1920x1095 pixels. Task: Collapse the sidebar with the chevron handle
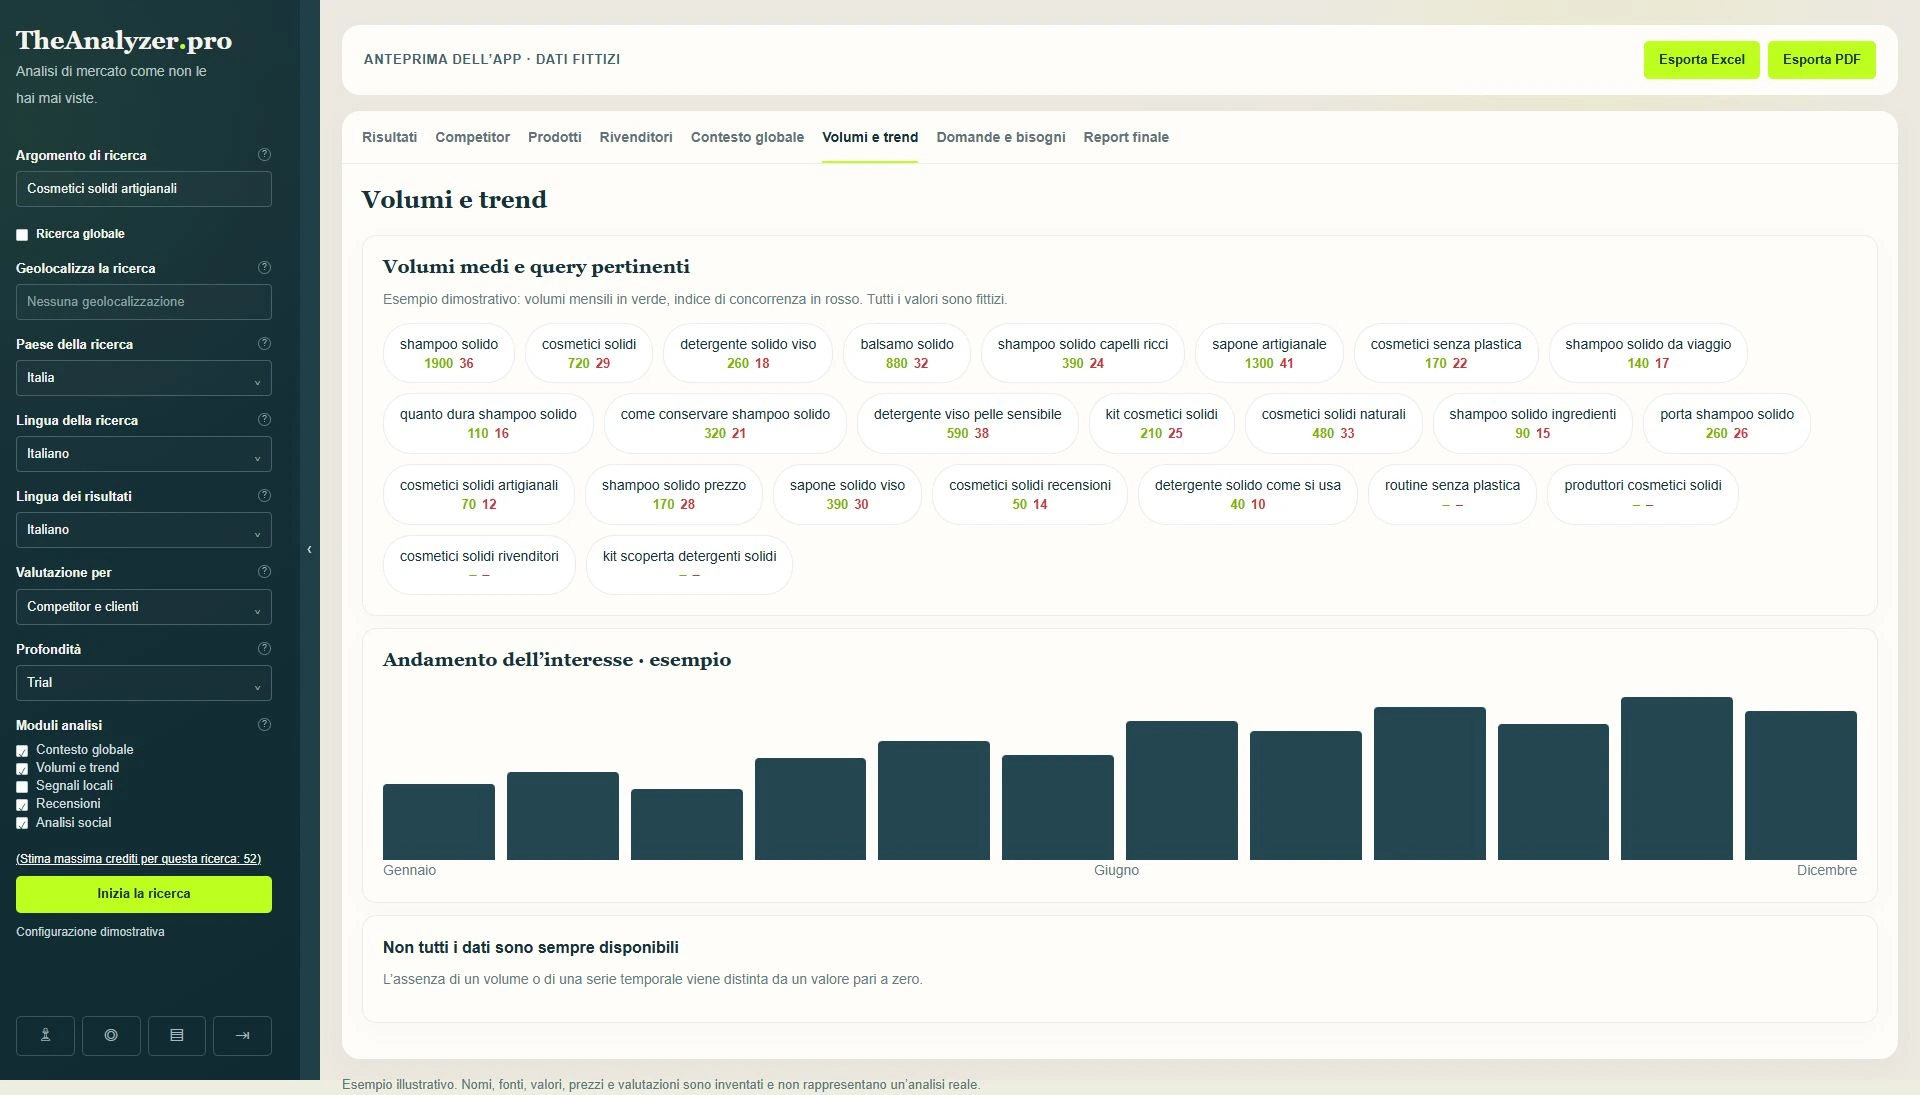[309, 549]
